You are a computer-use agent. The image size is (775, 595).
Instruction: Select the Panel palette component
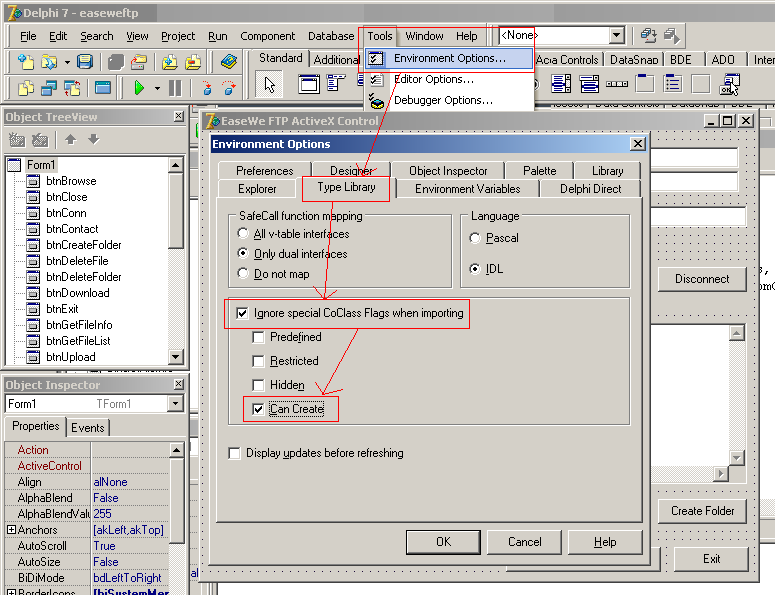click(x=700, y=84)
